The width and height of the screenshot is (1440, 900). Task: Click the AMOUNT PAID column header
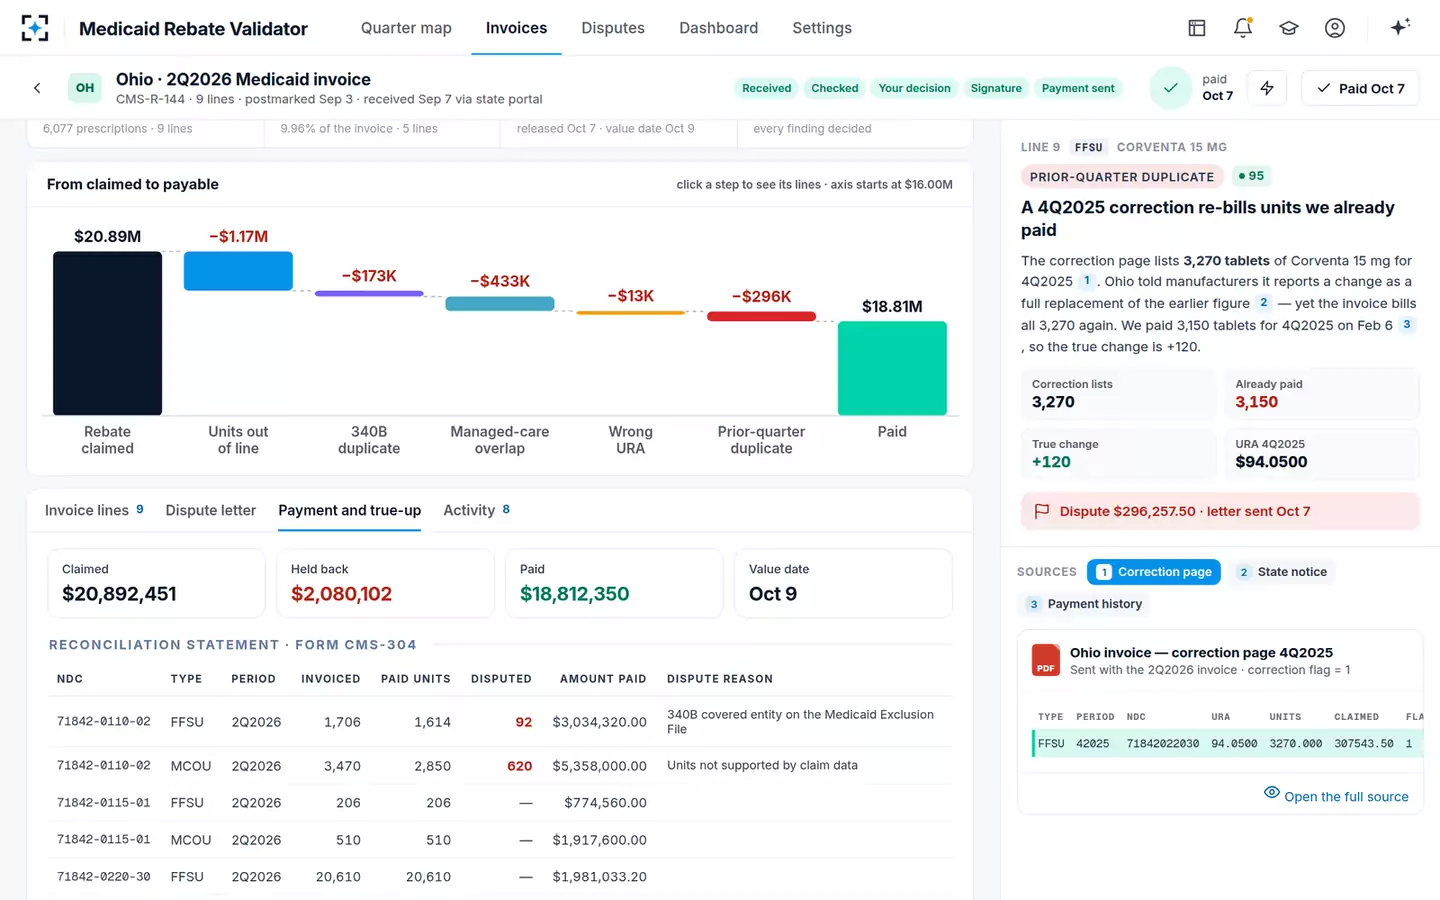click(x=603, y=679)
